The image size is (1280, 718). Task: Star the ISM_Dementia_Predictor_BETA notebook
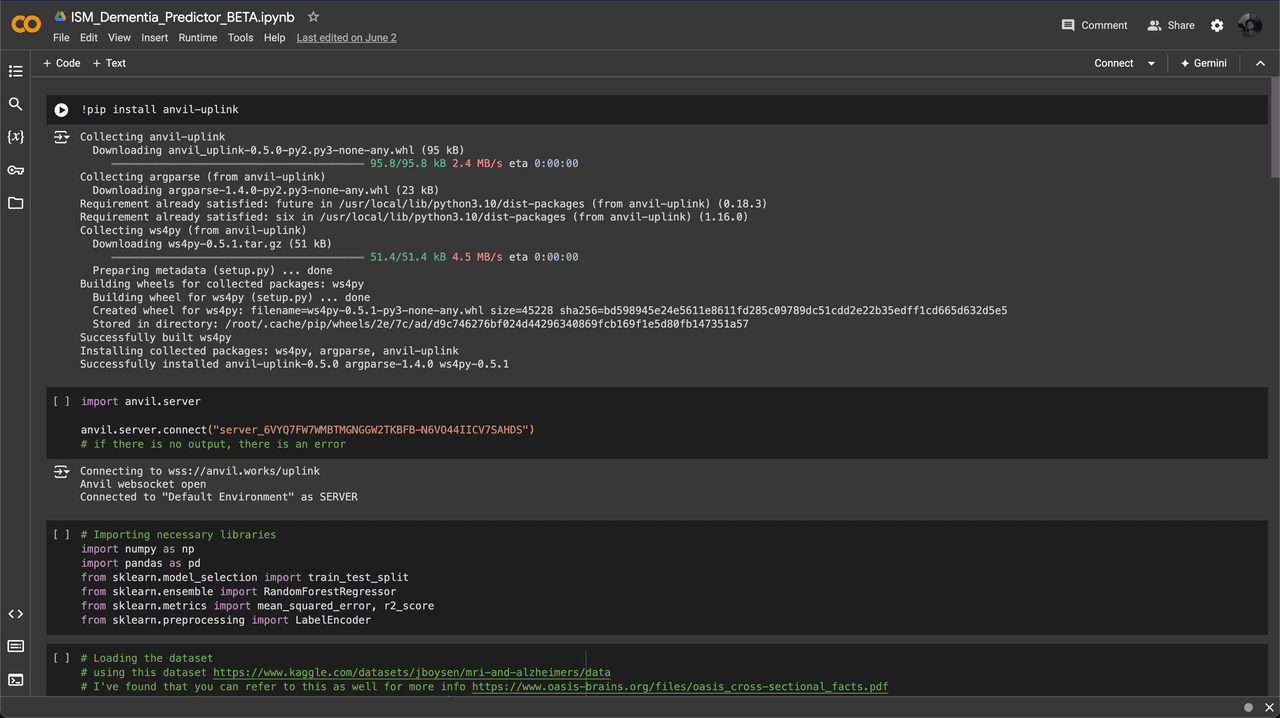[313, 17]
